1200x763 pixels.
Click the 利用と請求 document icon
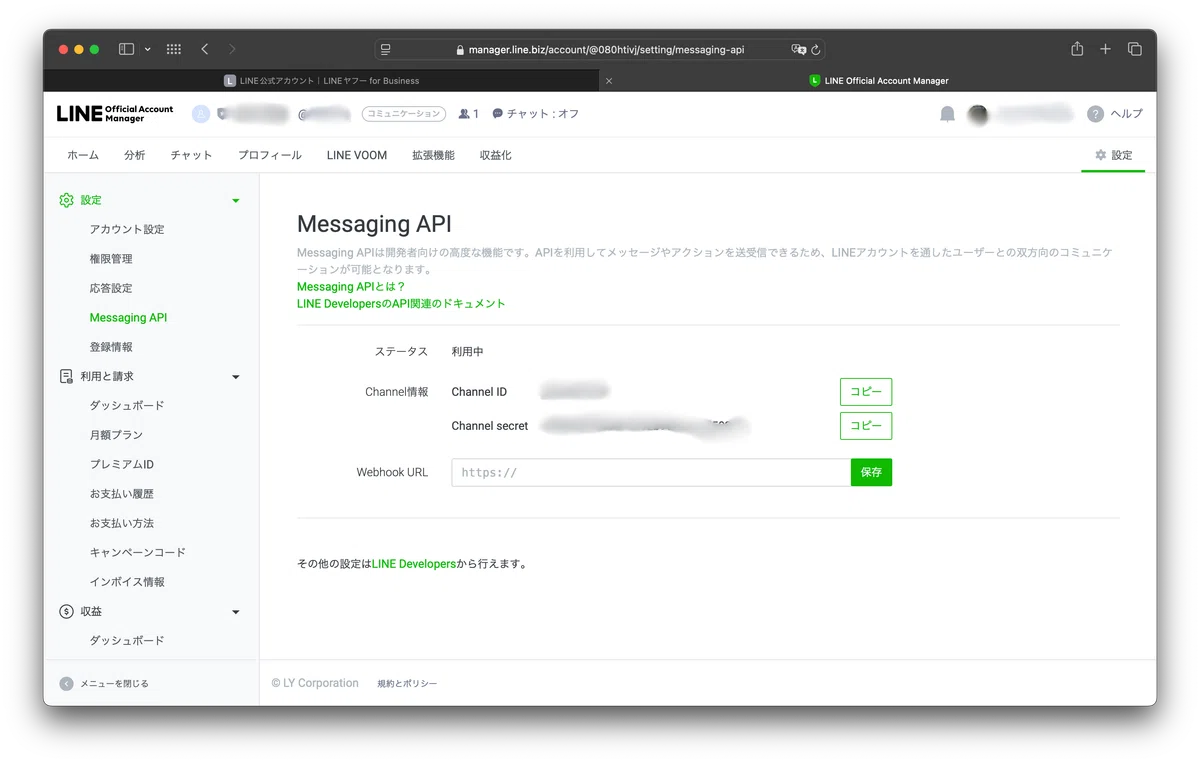point(66,376)
